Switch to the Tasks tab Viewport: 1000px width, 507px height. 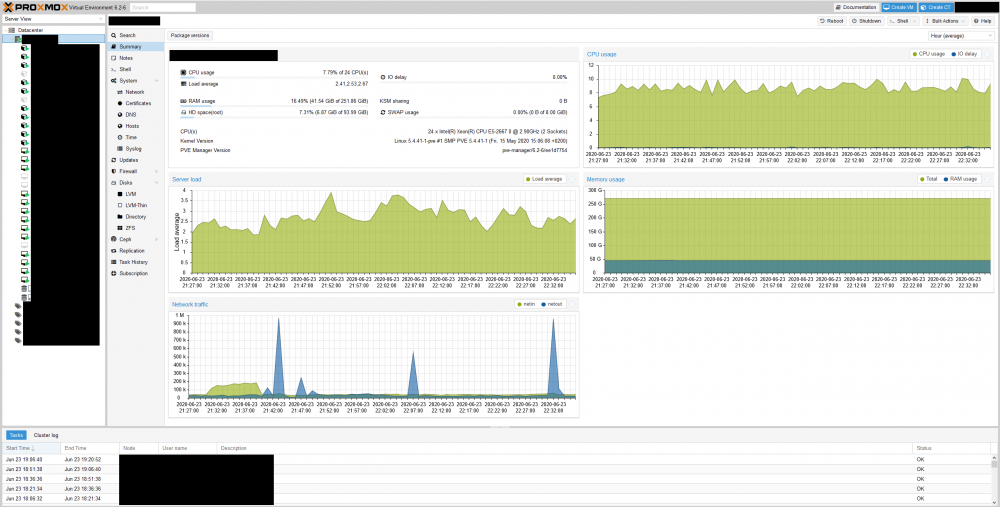(16, 435)
